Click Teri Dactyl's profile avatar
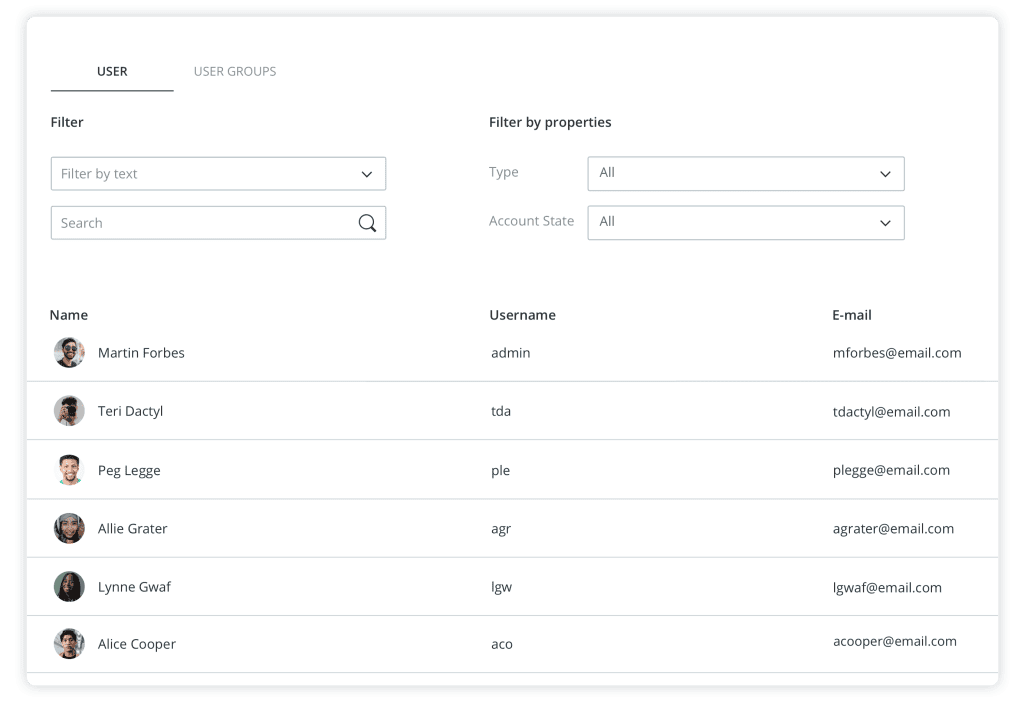 68,410
